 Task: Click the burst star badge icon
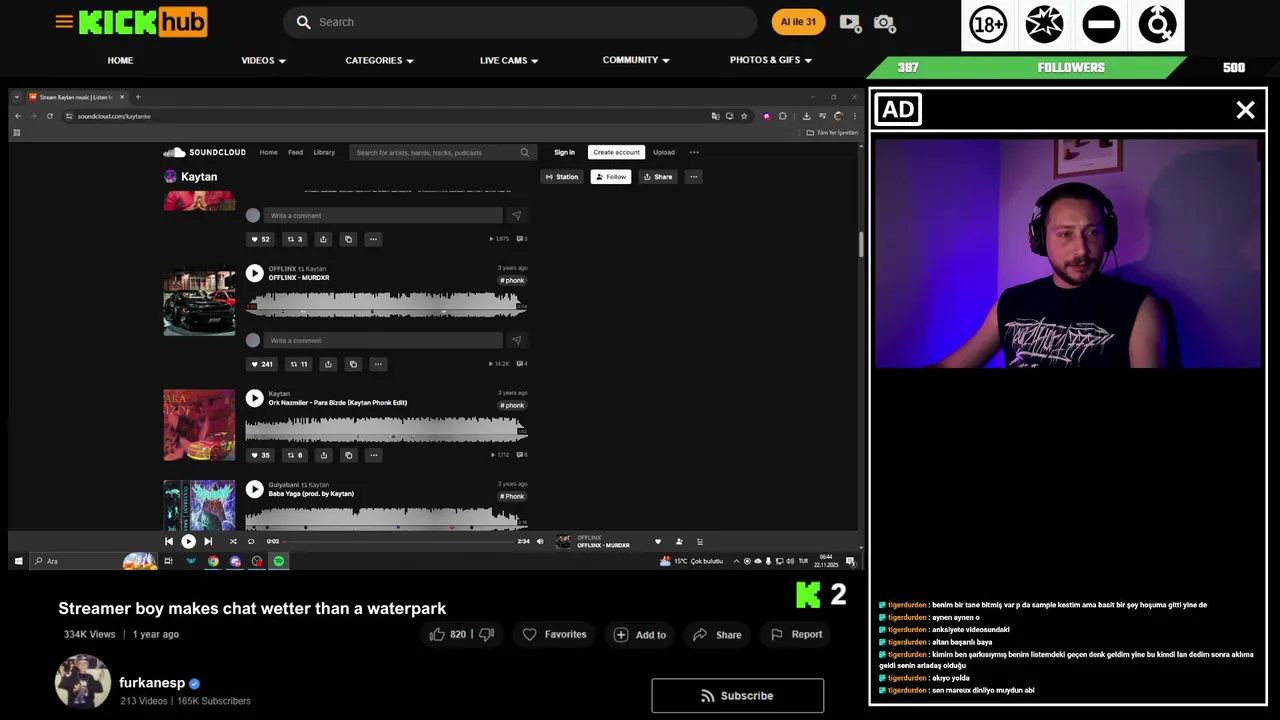click(x=1044, y=25)
